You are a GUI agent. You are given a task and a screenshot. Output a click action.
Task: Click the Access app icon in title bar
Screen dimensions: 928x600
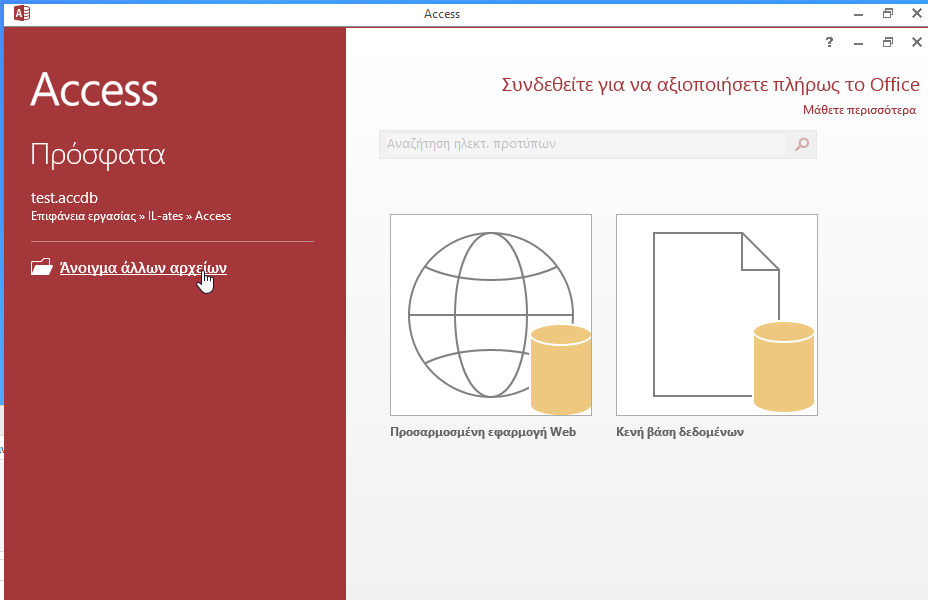[x=21, y=13]
